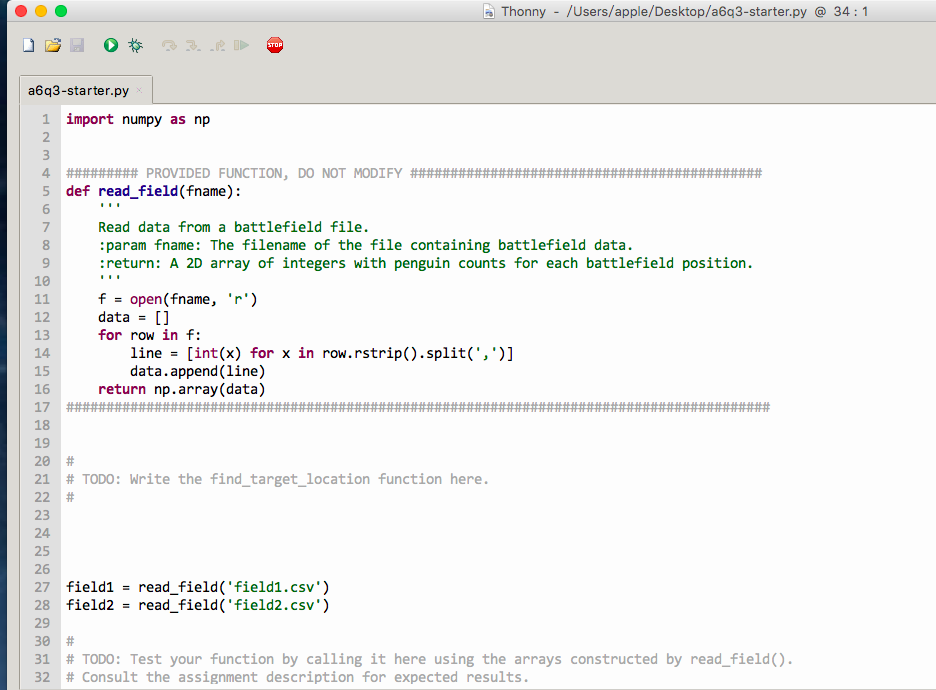This screenshot has height=690, width=936.
Task: Click the 'data = []' line
Action: click(134, 318)
